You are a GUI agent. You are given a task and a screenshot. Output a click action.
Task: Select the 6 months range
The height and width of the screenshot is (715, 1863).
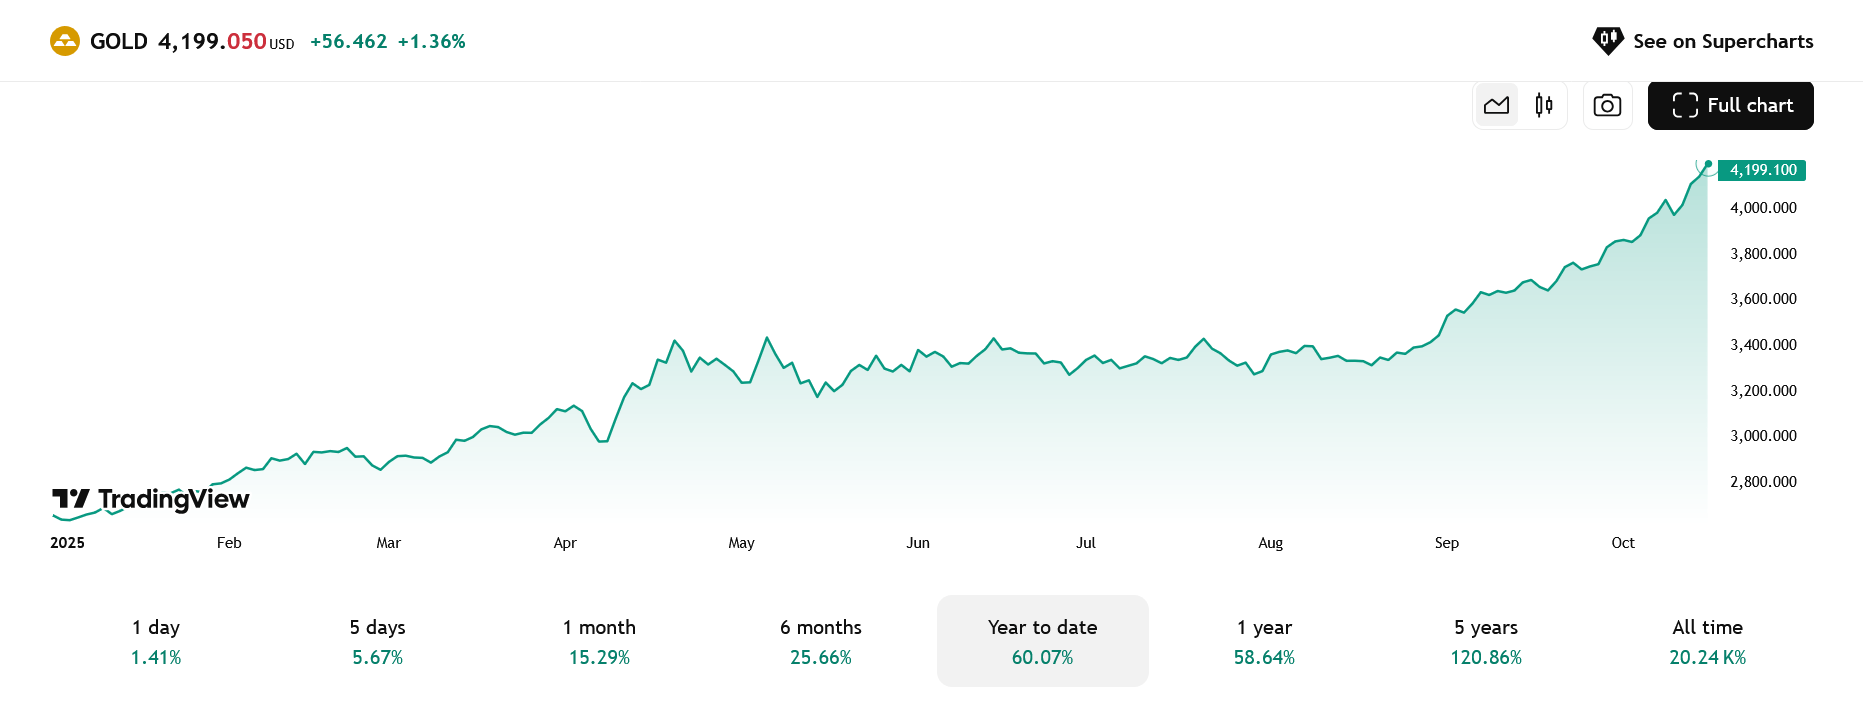click(x=821, y=641)
